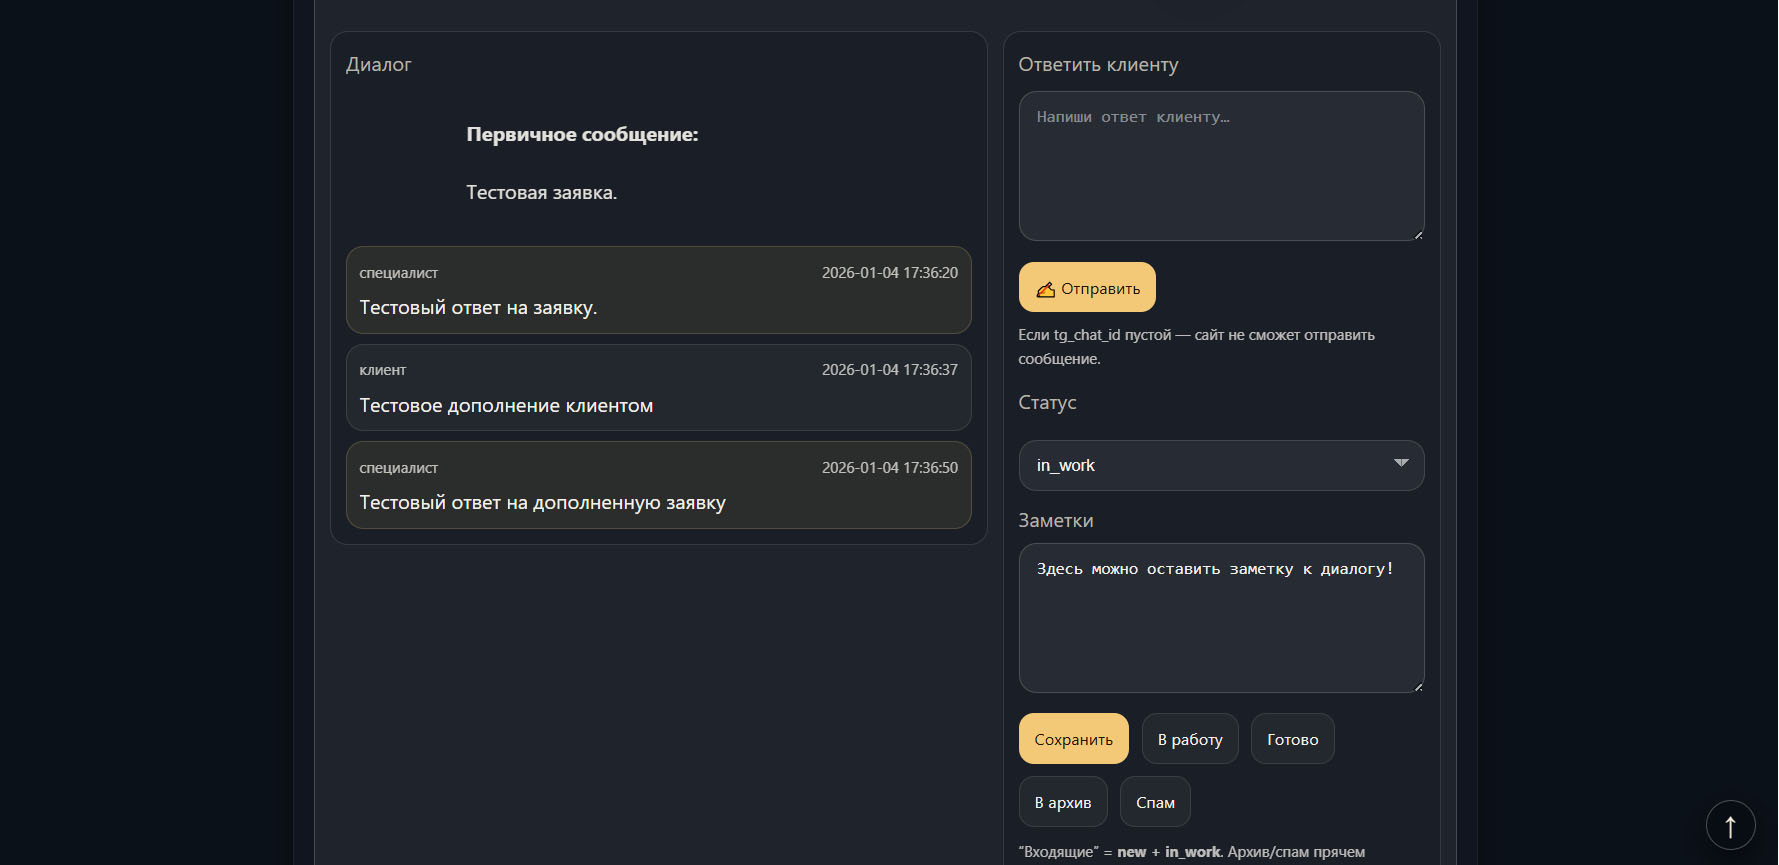This screenshot has width=1779, height=865.
Task: Select the message "Тестовый ответ на заявку."
Action: (x=478, y=308)
